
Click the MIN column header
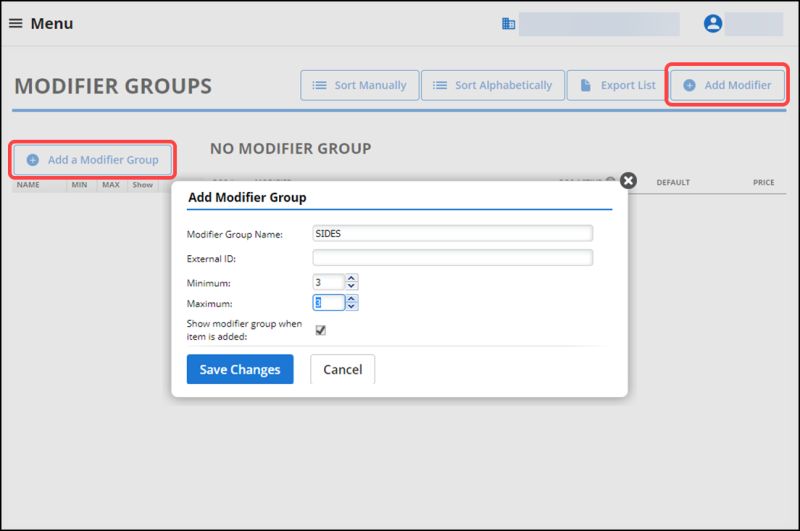pos(79,185)
